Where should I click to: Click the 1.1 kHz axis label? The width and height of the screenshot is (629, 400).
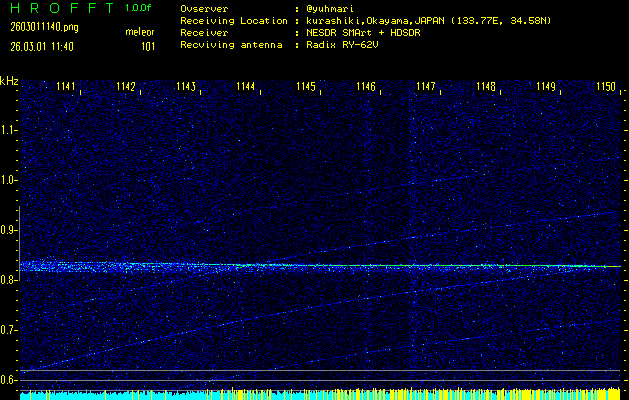[9, 130]
